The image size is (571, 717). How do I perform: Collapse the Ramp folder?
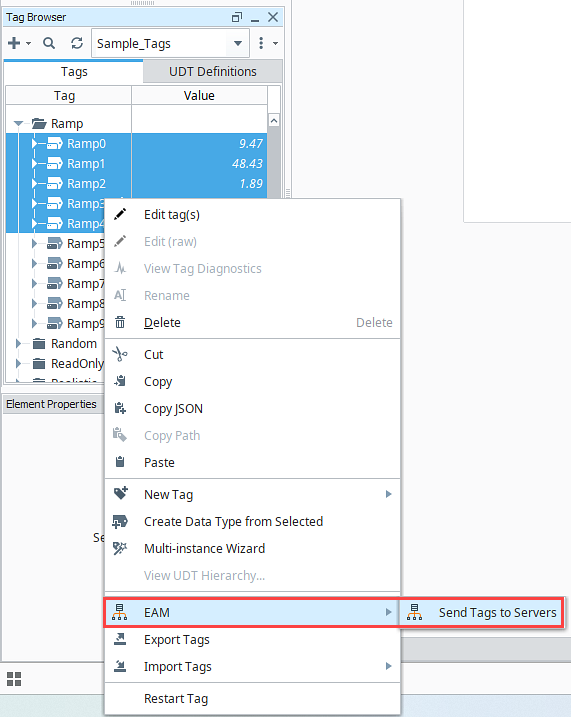click(18, 123)
